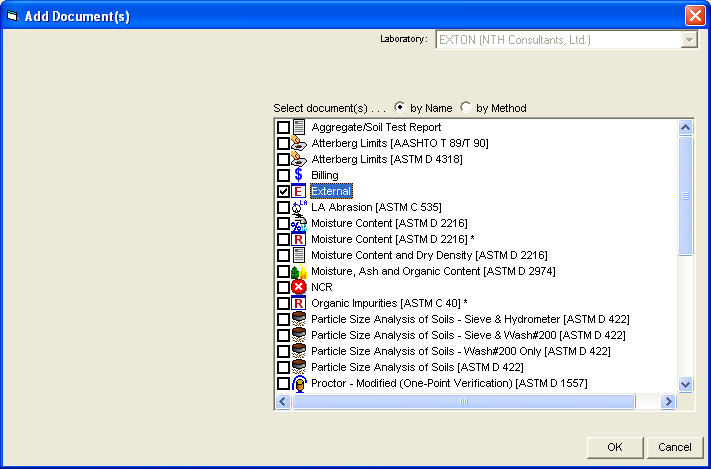This screenshot has height=469, width=711.
Task: Click the LA Abrasion test icon
Action: coord(298,207)
